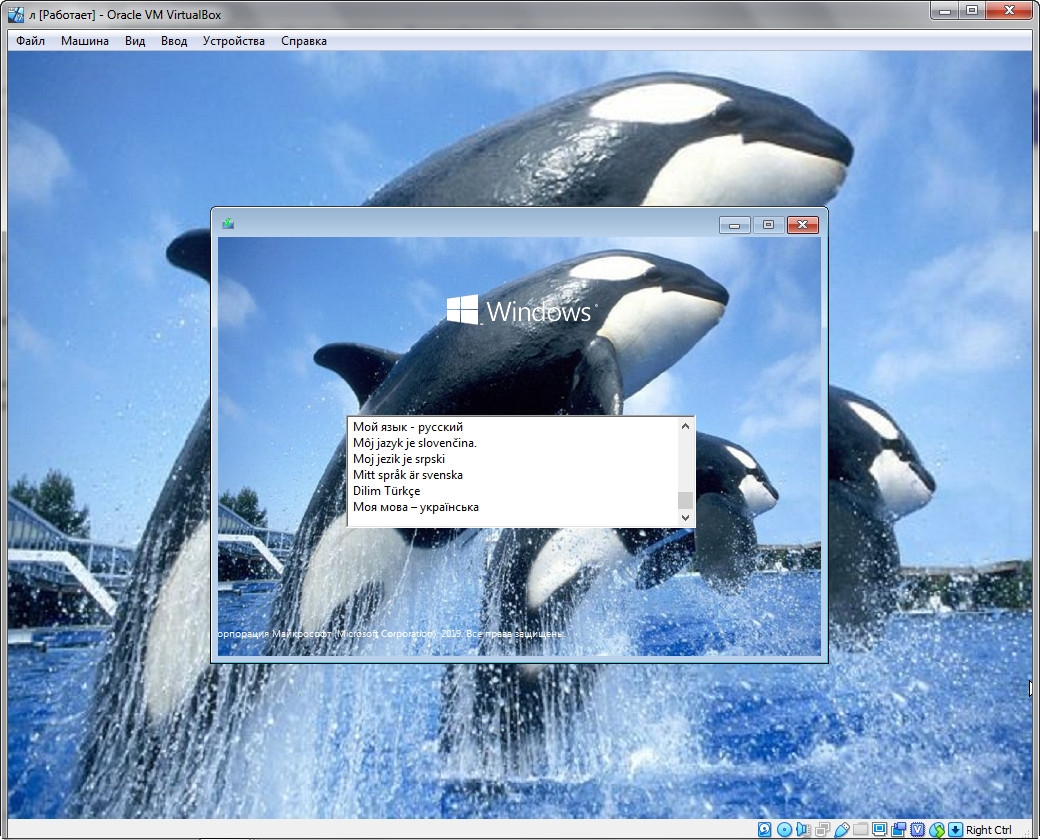1040x840 pixels.
Task: Click the virtual display status icon
Action: (x=879, y=828)
